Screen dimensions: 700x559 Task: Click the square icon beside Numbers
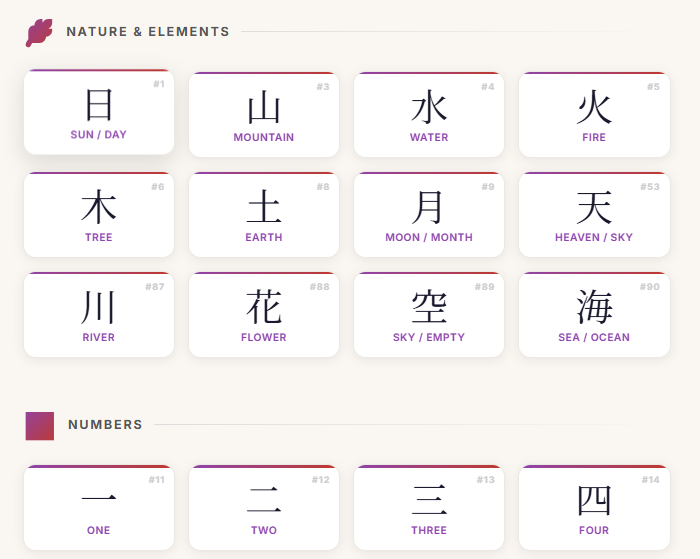click(40, 426)
